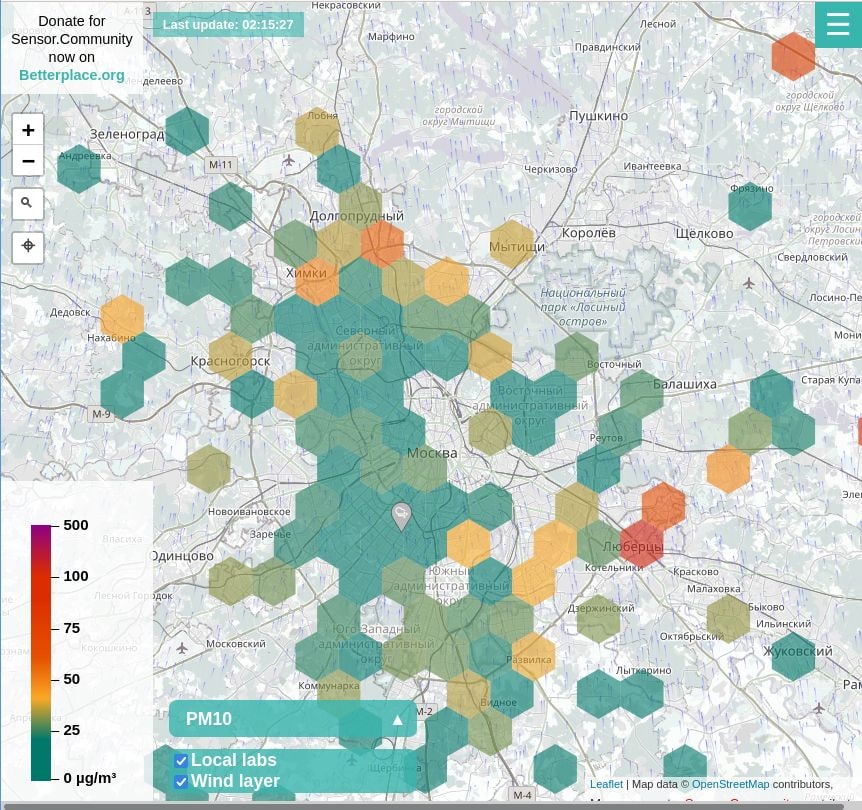Click the 100 mark on legend

[76, 576]
